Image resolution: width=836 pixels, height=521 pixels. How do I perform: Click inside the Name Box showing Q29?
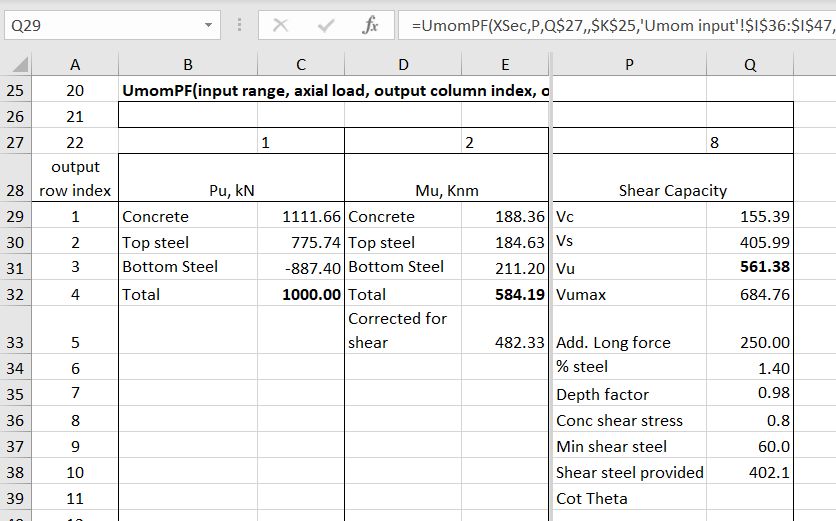100,25
